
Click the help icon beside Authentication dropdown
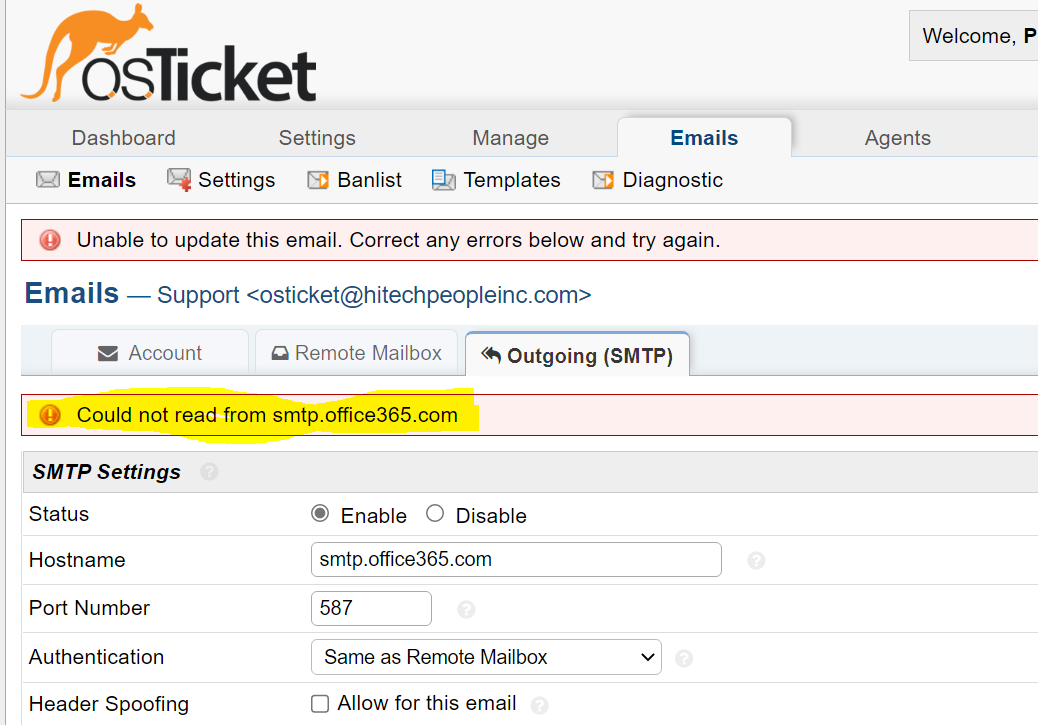684,658
